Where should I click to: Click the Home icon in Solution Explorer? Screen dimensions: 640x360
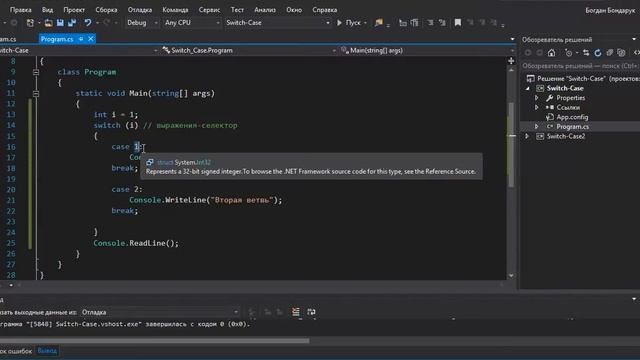[x=551, y=53]
